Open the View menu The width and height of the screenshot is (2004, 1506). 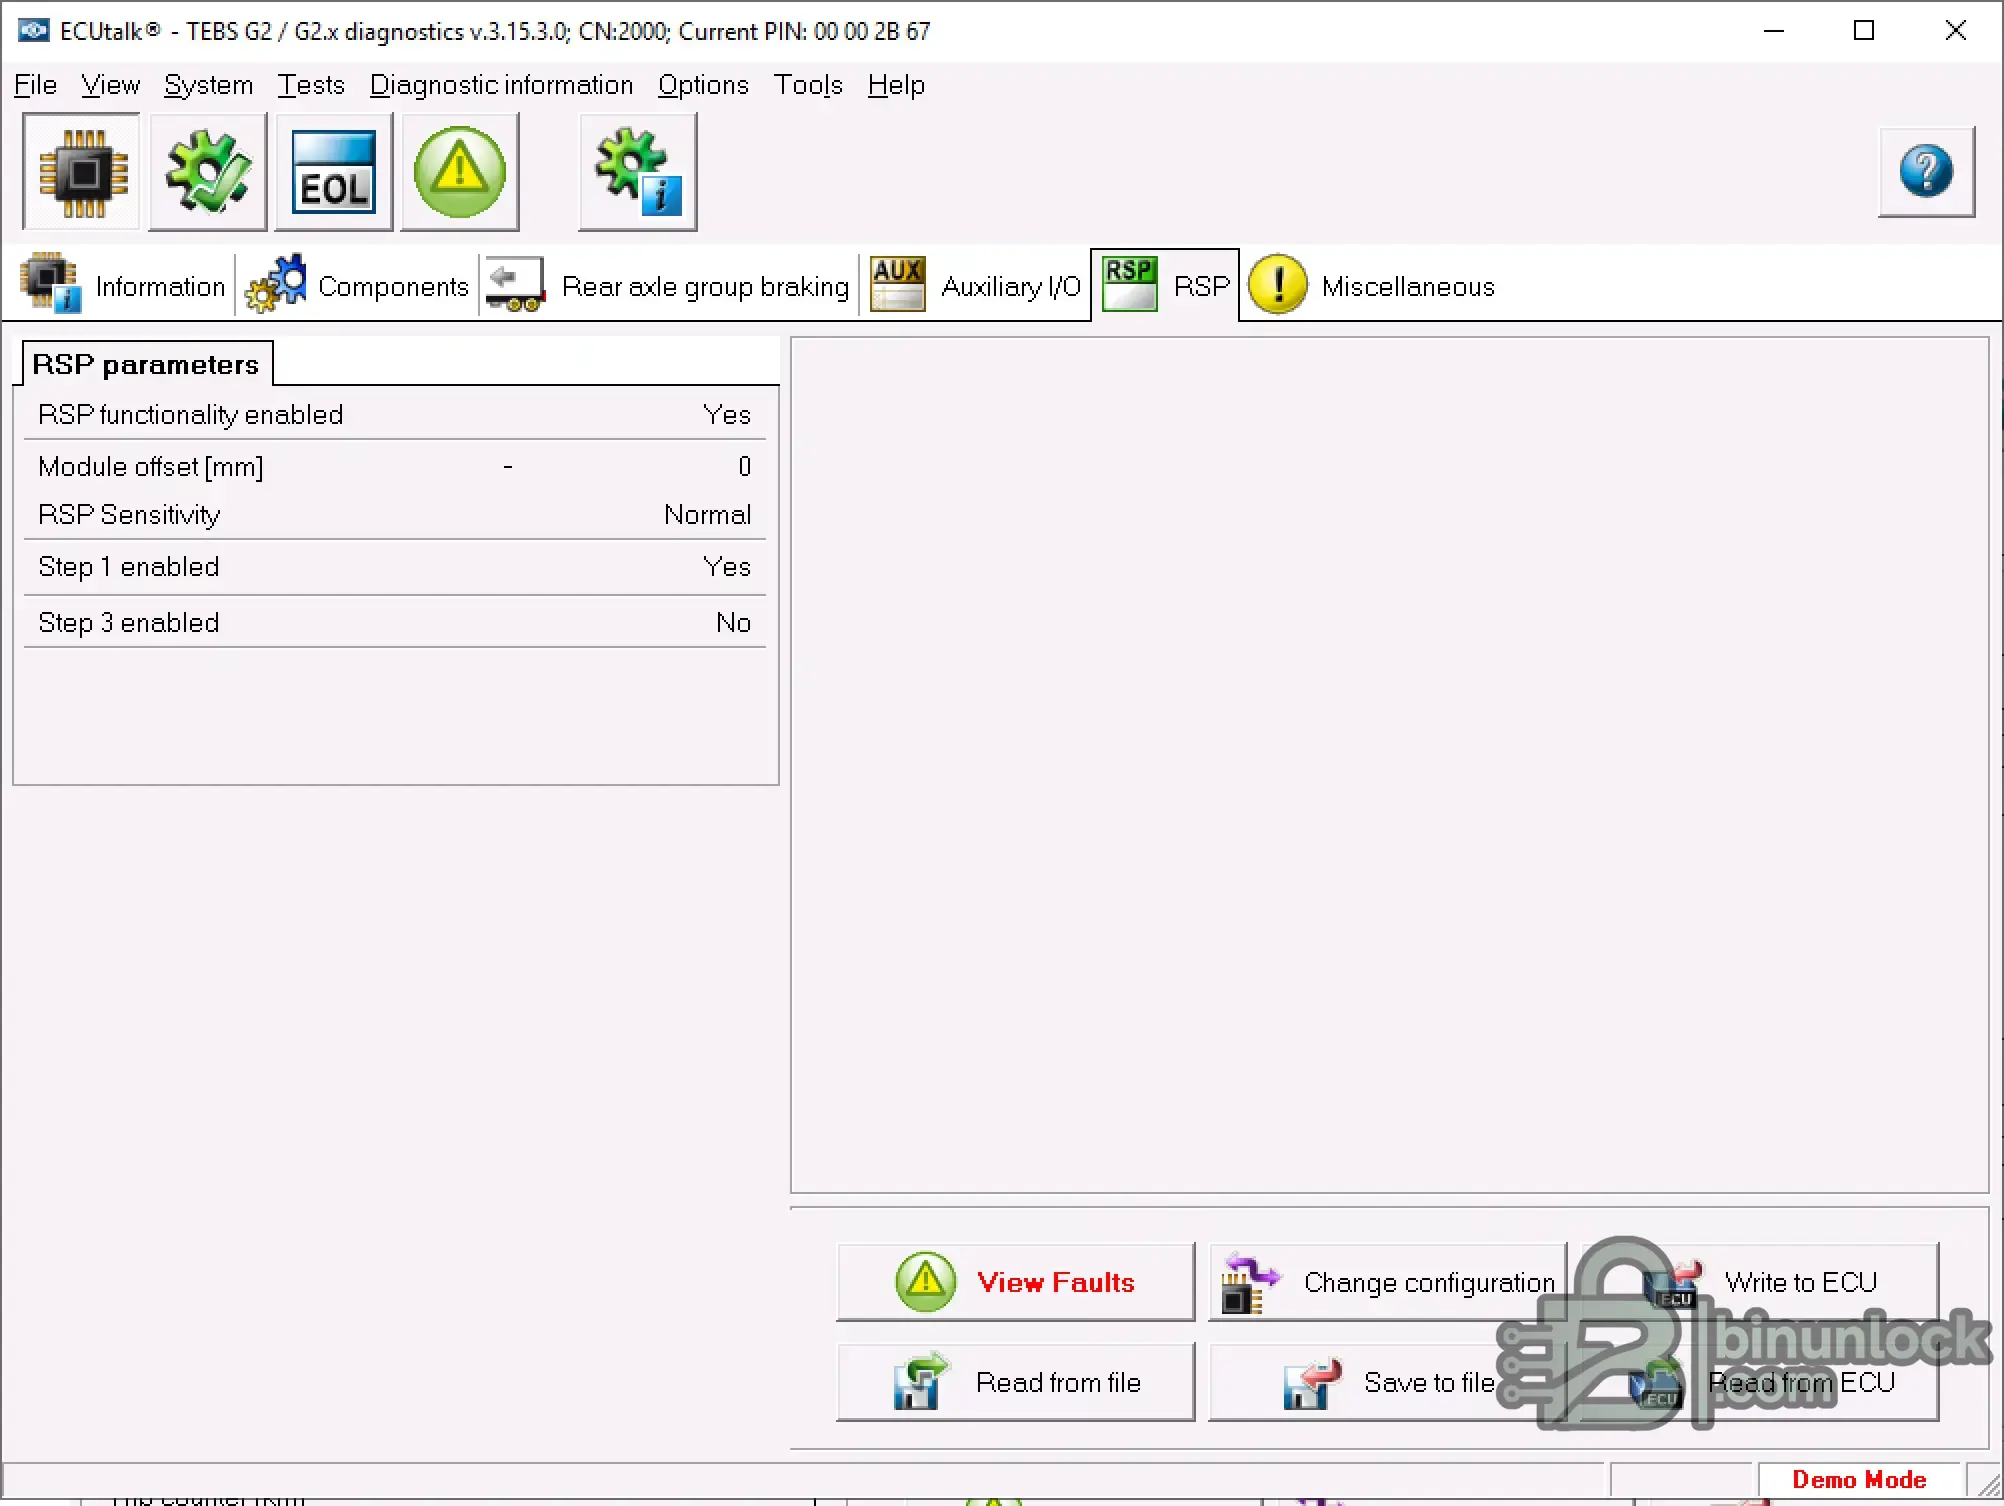pyautogui.click(x=110, y=86)
